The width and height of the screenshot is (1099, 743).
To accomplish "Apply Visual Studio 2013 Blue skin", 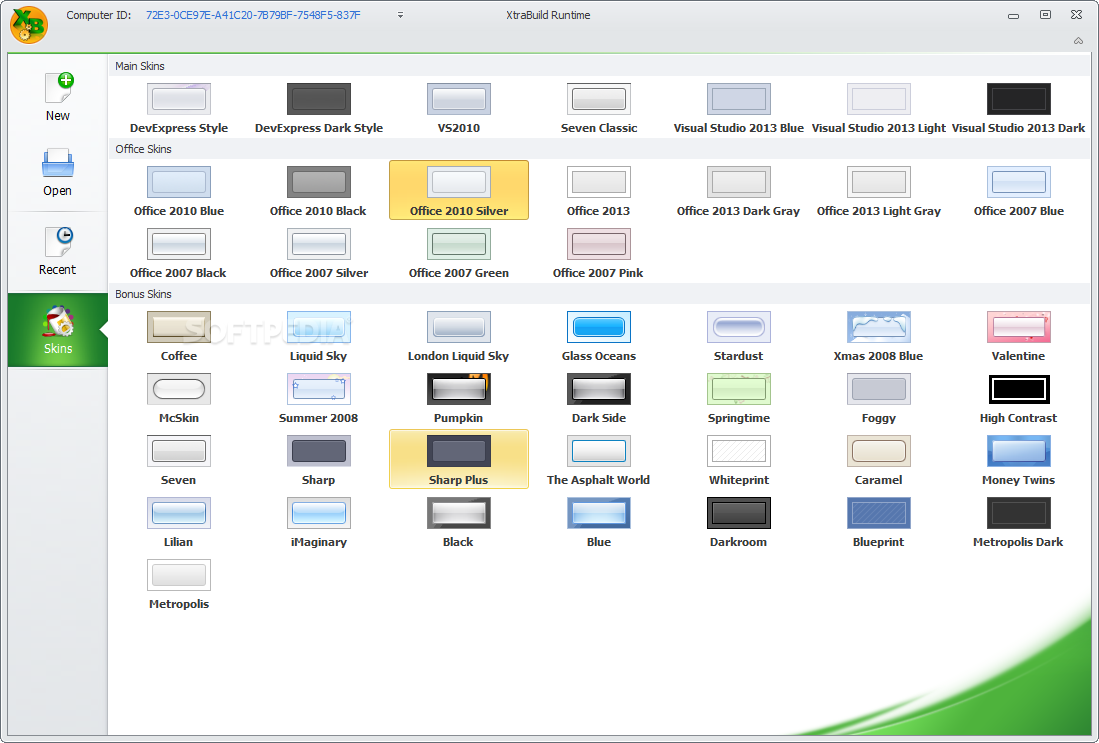I will click(x=739, y=108).
